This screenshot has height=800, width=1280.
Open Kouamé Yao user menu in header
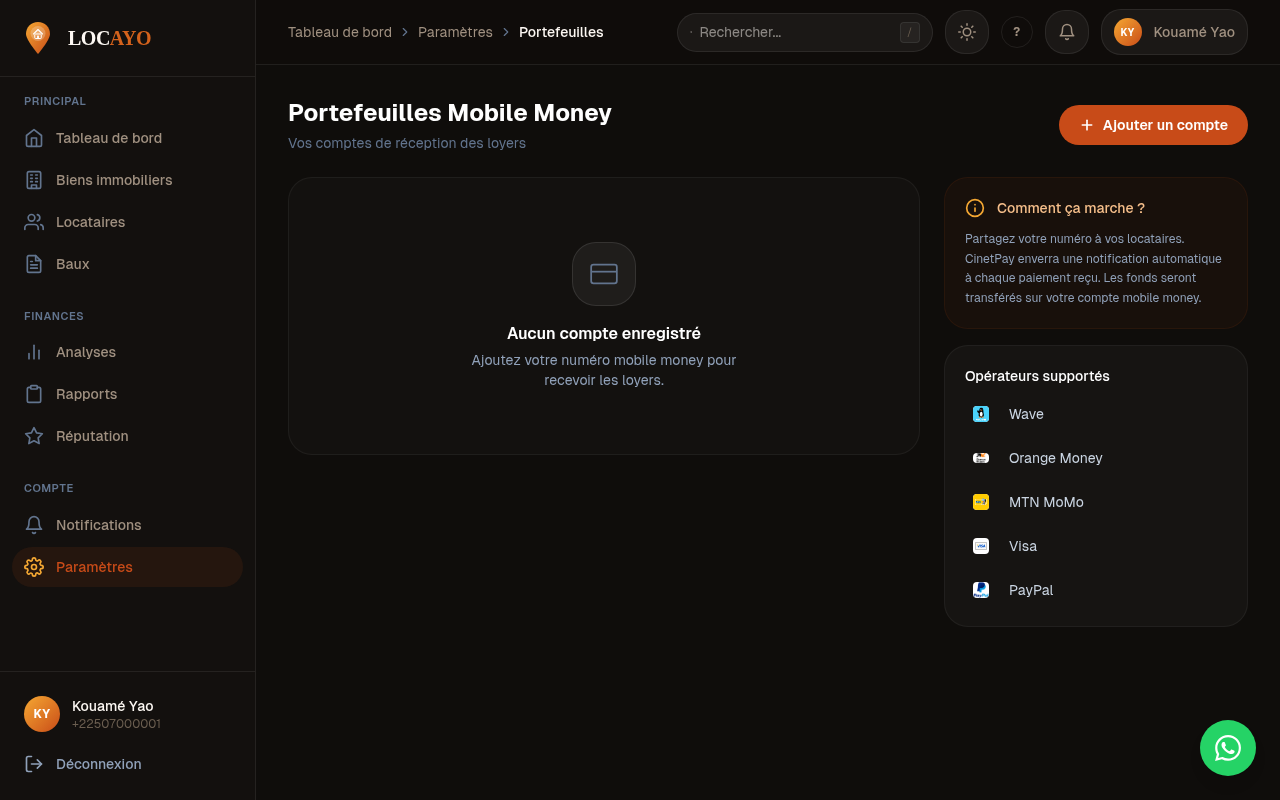[1174, 32]
